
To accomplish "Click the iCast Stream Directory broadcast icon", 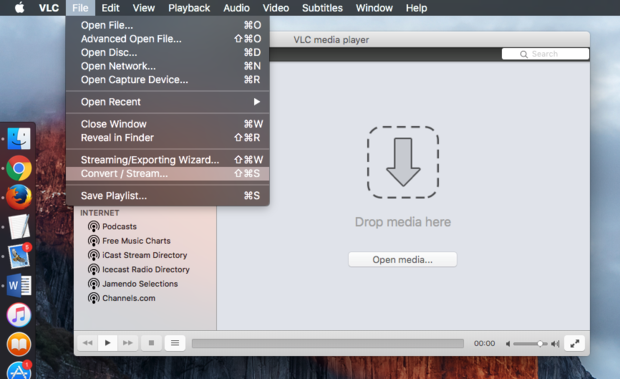I will tap(93, 255).
